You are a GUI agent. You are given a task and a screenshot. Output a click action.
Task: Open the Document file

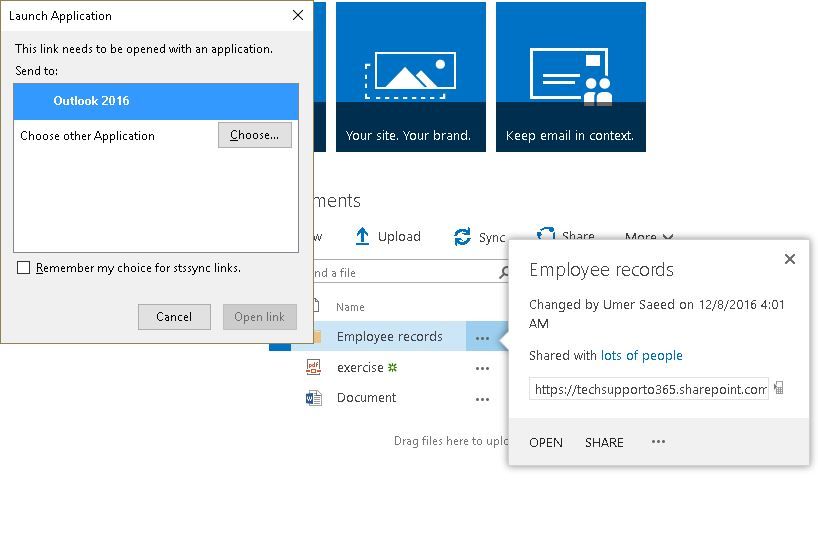[x=366, y=398]
